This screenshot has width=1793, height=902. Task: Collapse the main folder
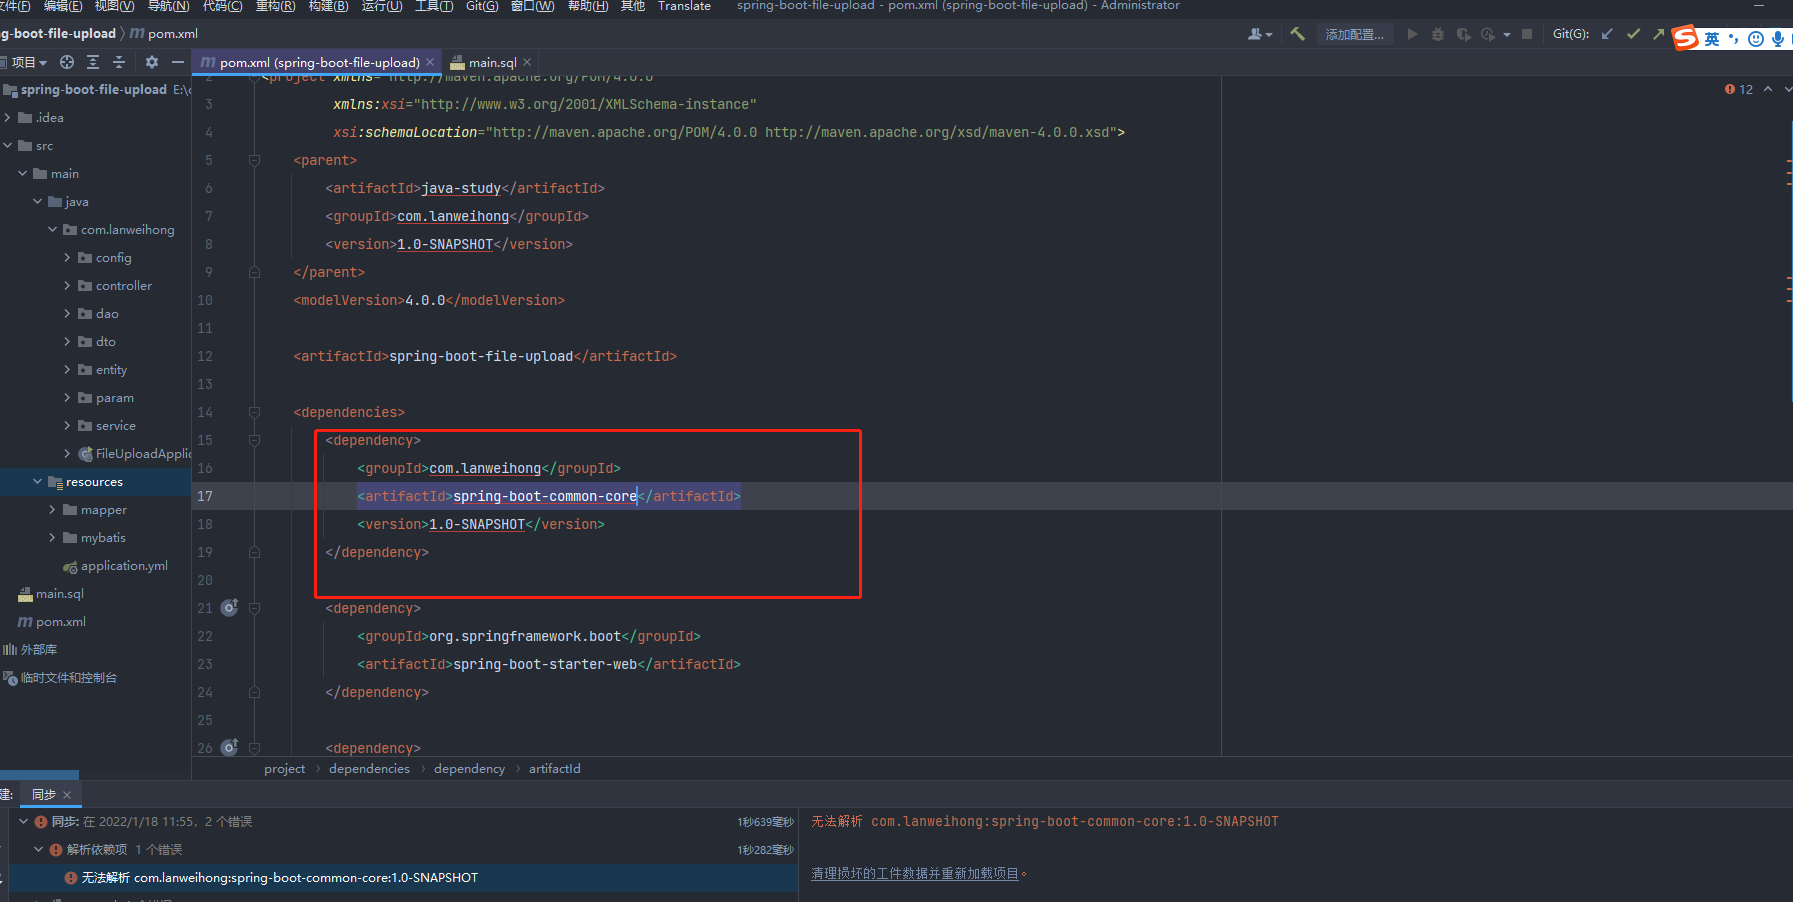pos(23,173)
